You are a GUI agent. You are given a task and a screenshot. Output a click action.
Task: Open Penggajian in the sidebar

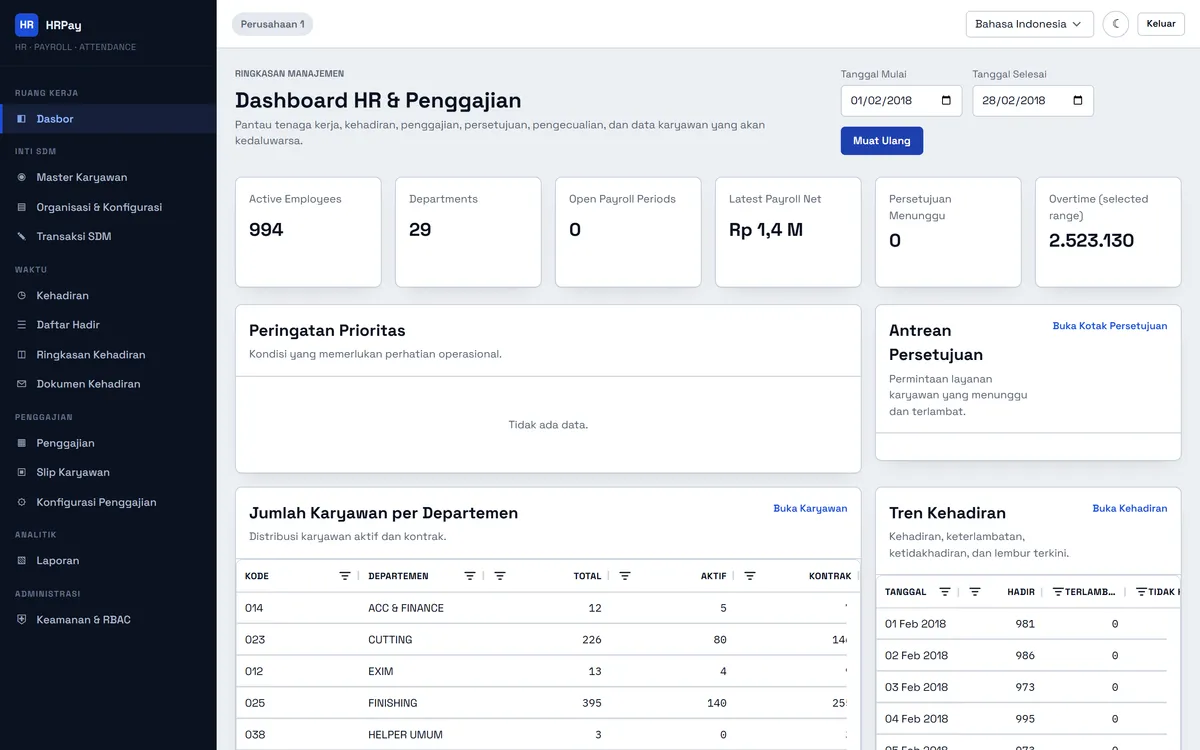108,443
